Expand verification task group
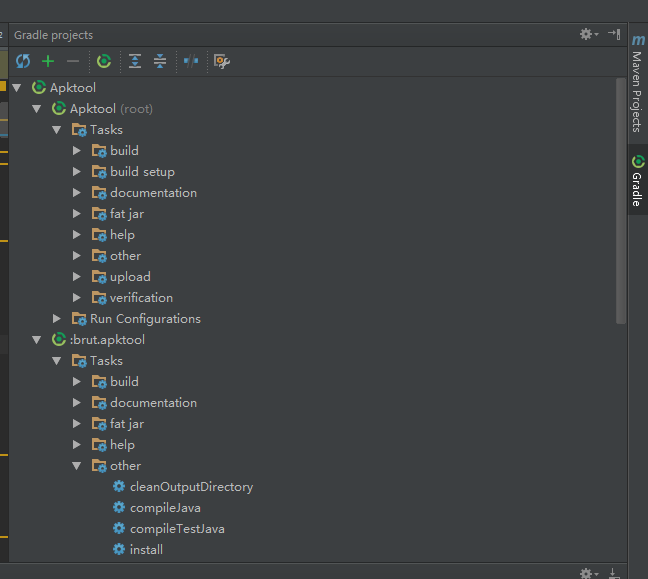Screen dimensions: 648x579 [x=76, y=298]
